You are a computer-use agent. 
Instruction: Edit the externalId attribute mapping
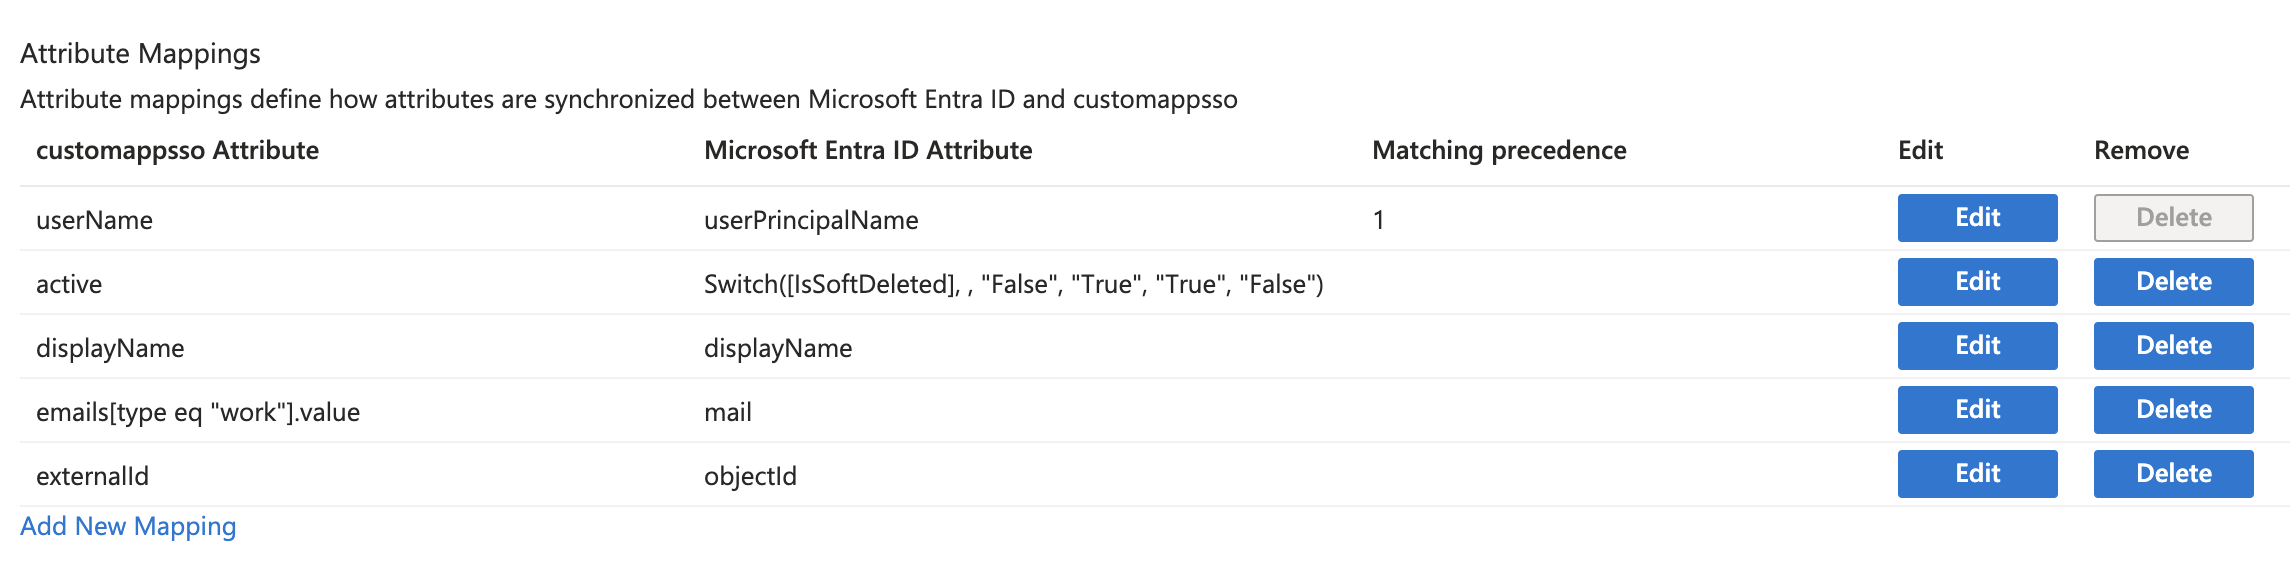coord(1977,474)
